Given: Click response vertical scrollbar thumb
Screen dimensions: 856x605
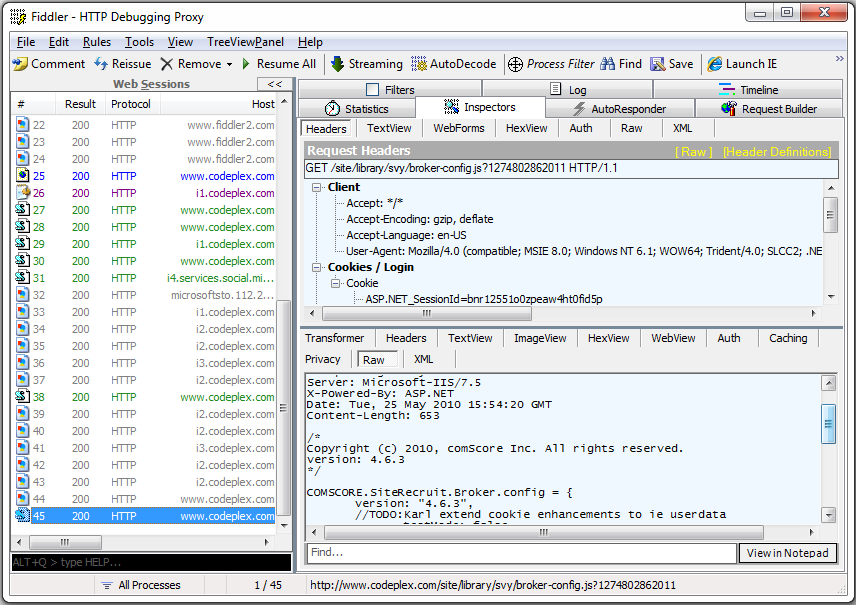Looking at the screenshot, I should pos(829,424).
